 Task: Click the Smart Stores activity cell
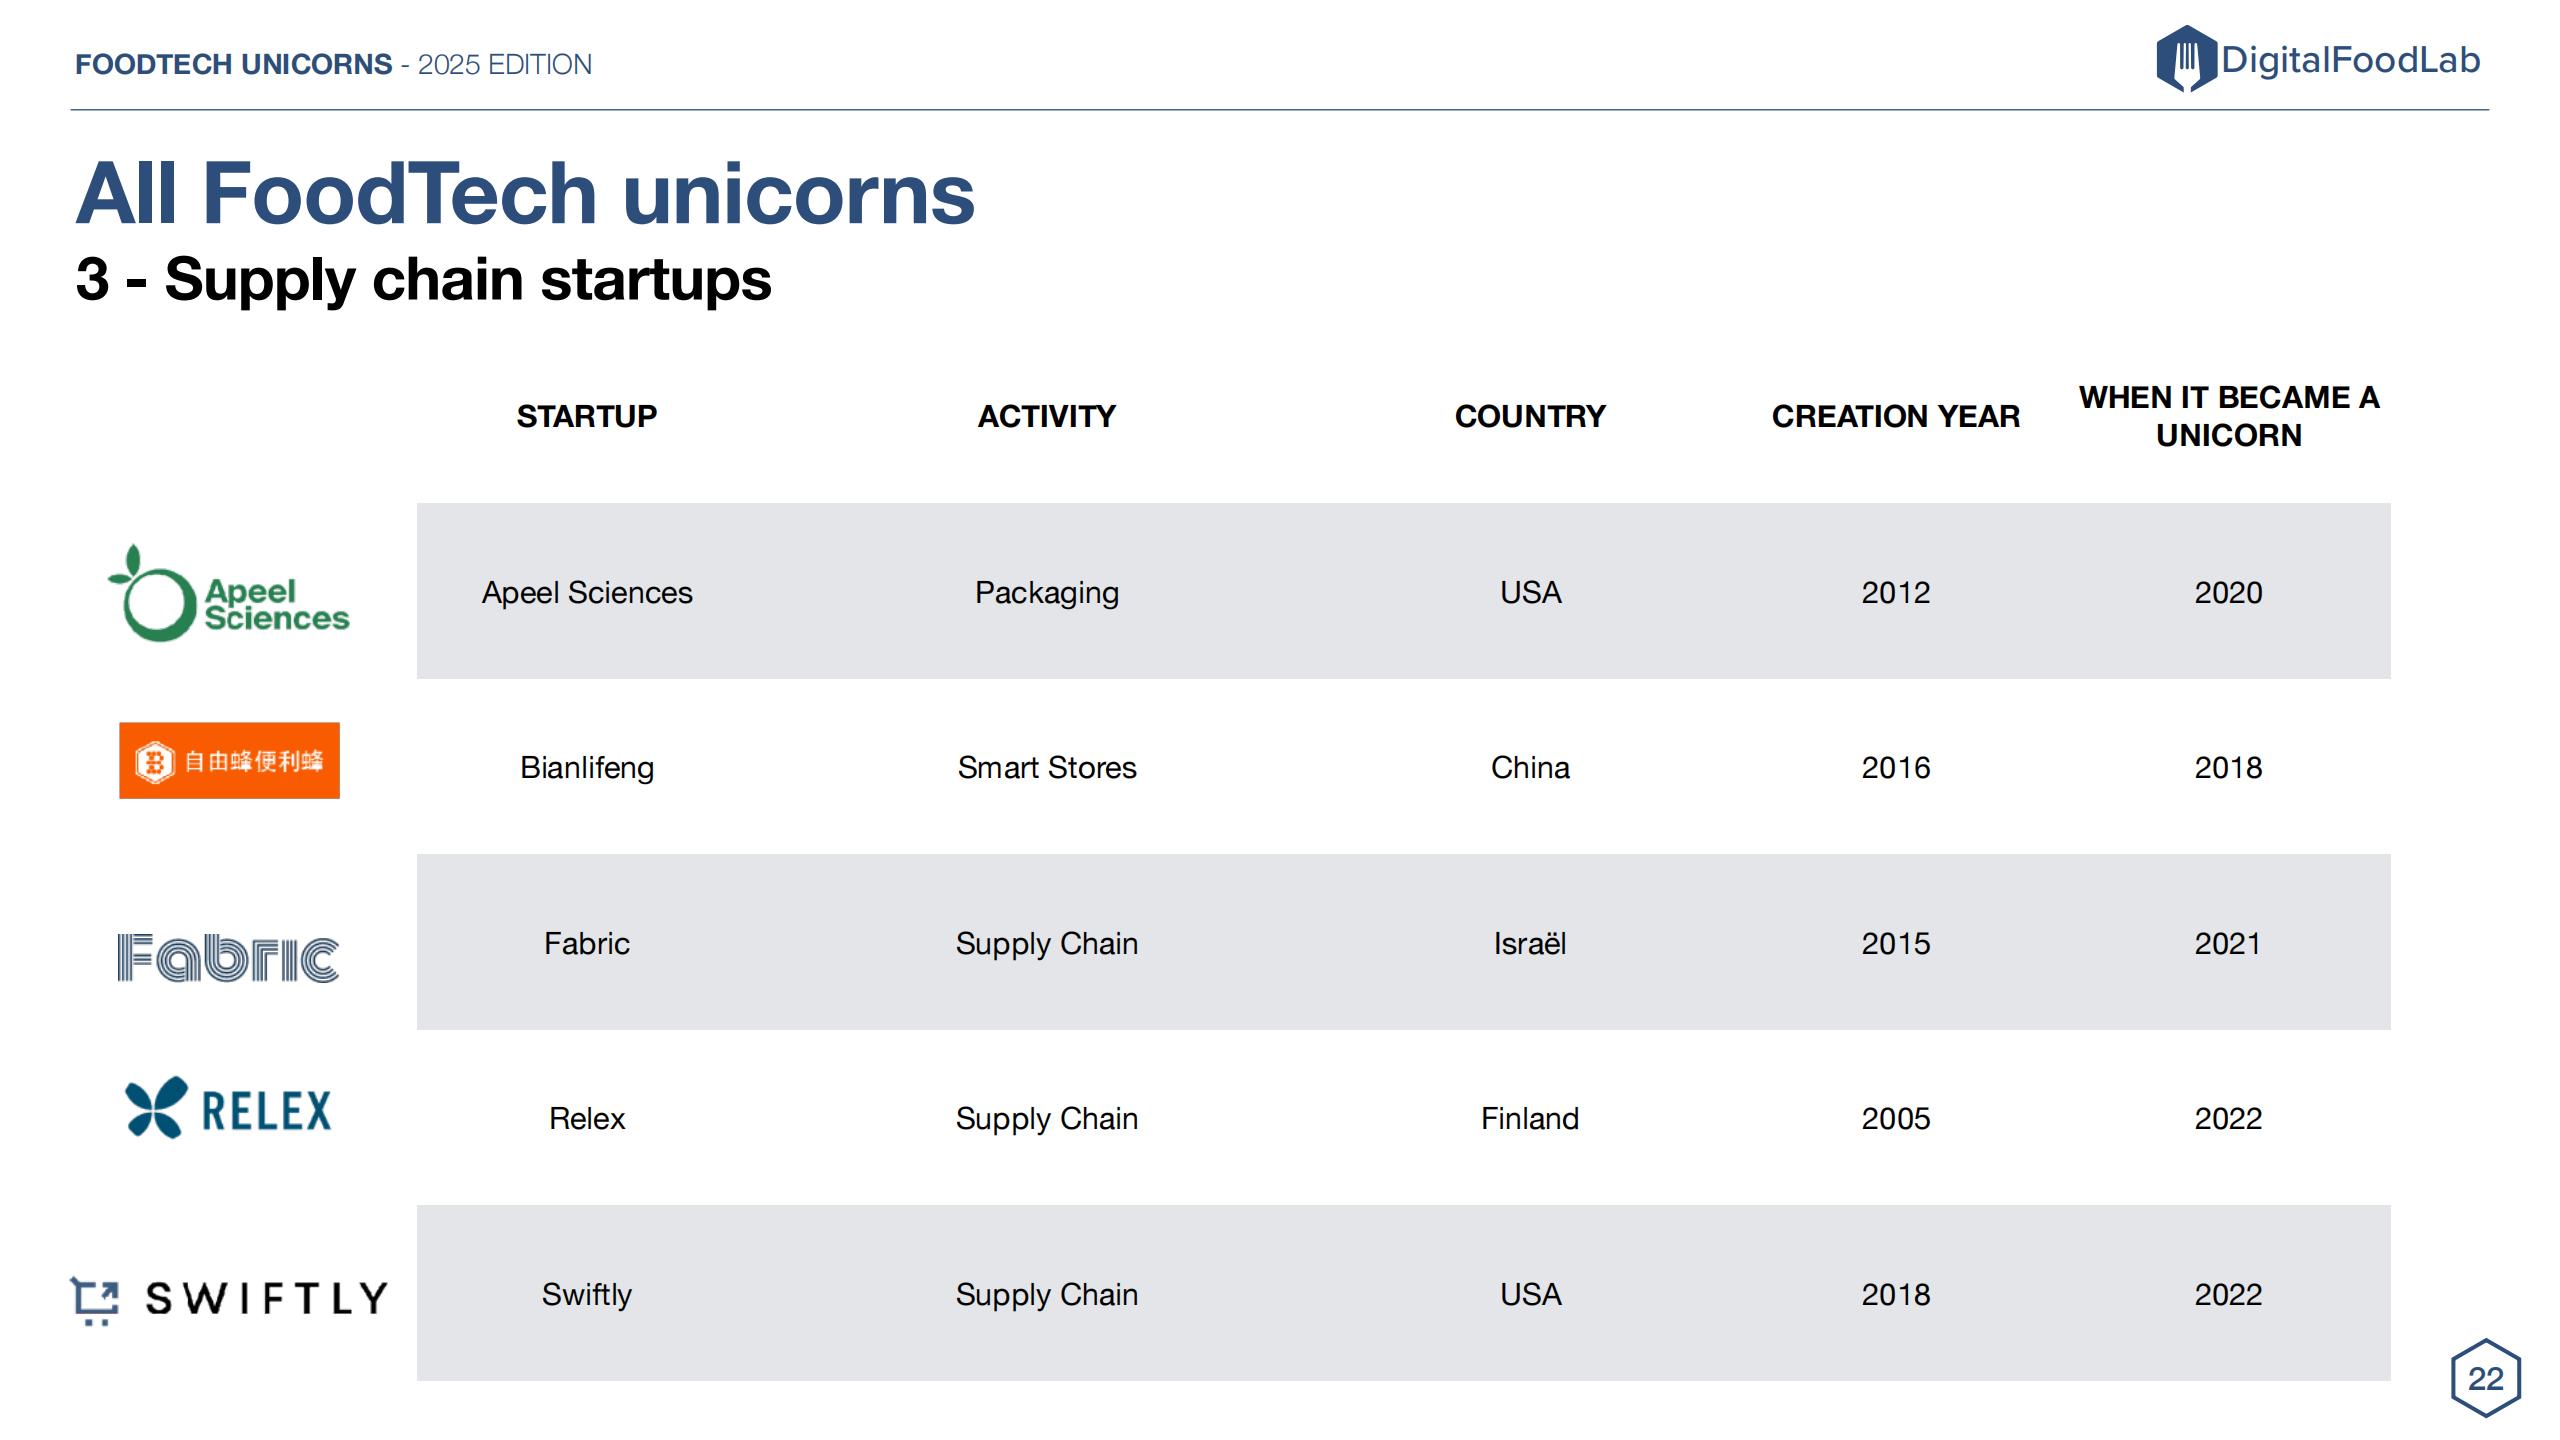pos(1047,767)
